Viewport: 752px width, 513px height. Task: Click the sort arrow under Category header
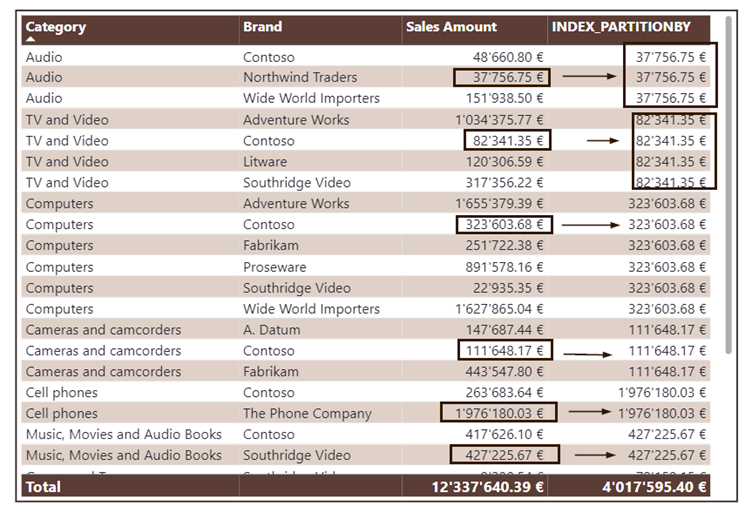tap(31, 39)
